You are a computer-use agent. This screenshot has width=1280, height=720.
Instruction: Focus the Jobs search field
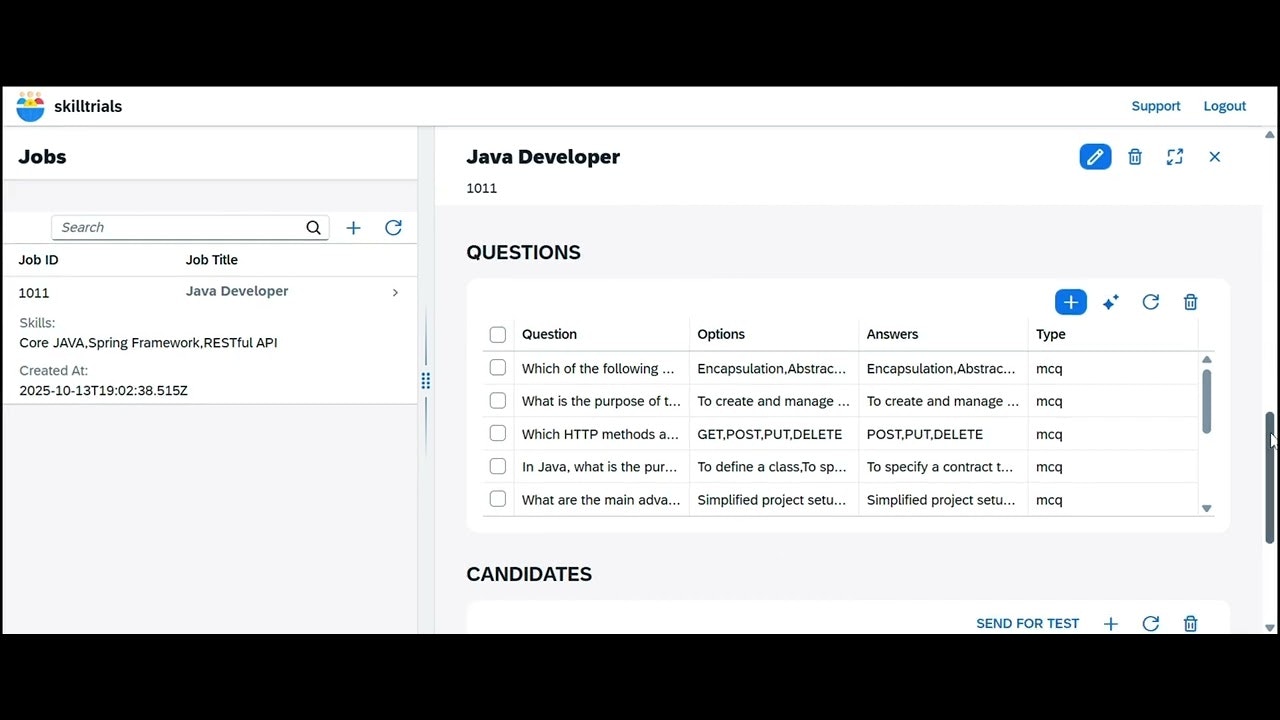[x=190, y=228]
